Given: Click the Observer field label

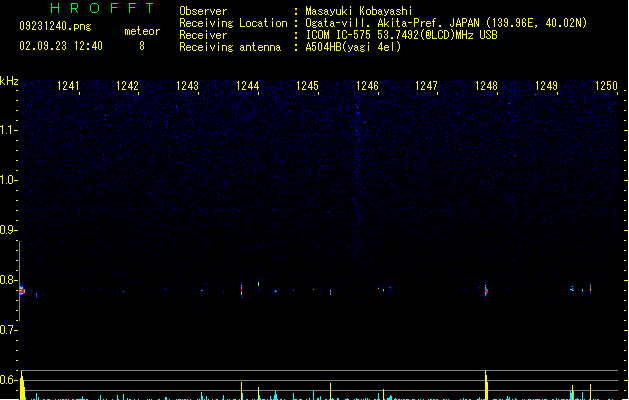Looking at the screenshot, I should (203, 11).
